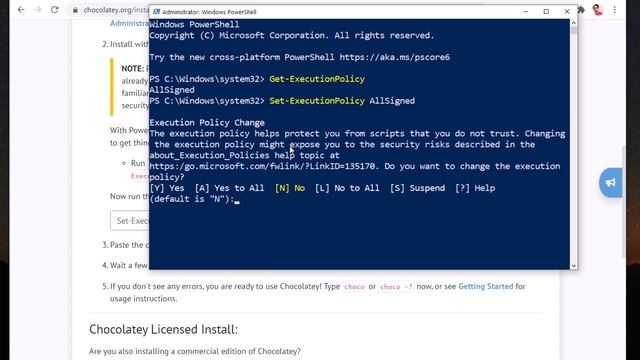Click the 'choco -?' code snippet
Image resolution: width=640 pixels, height=360 pixels.
point(396,287)
